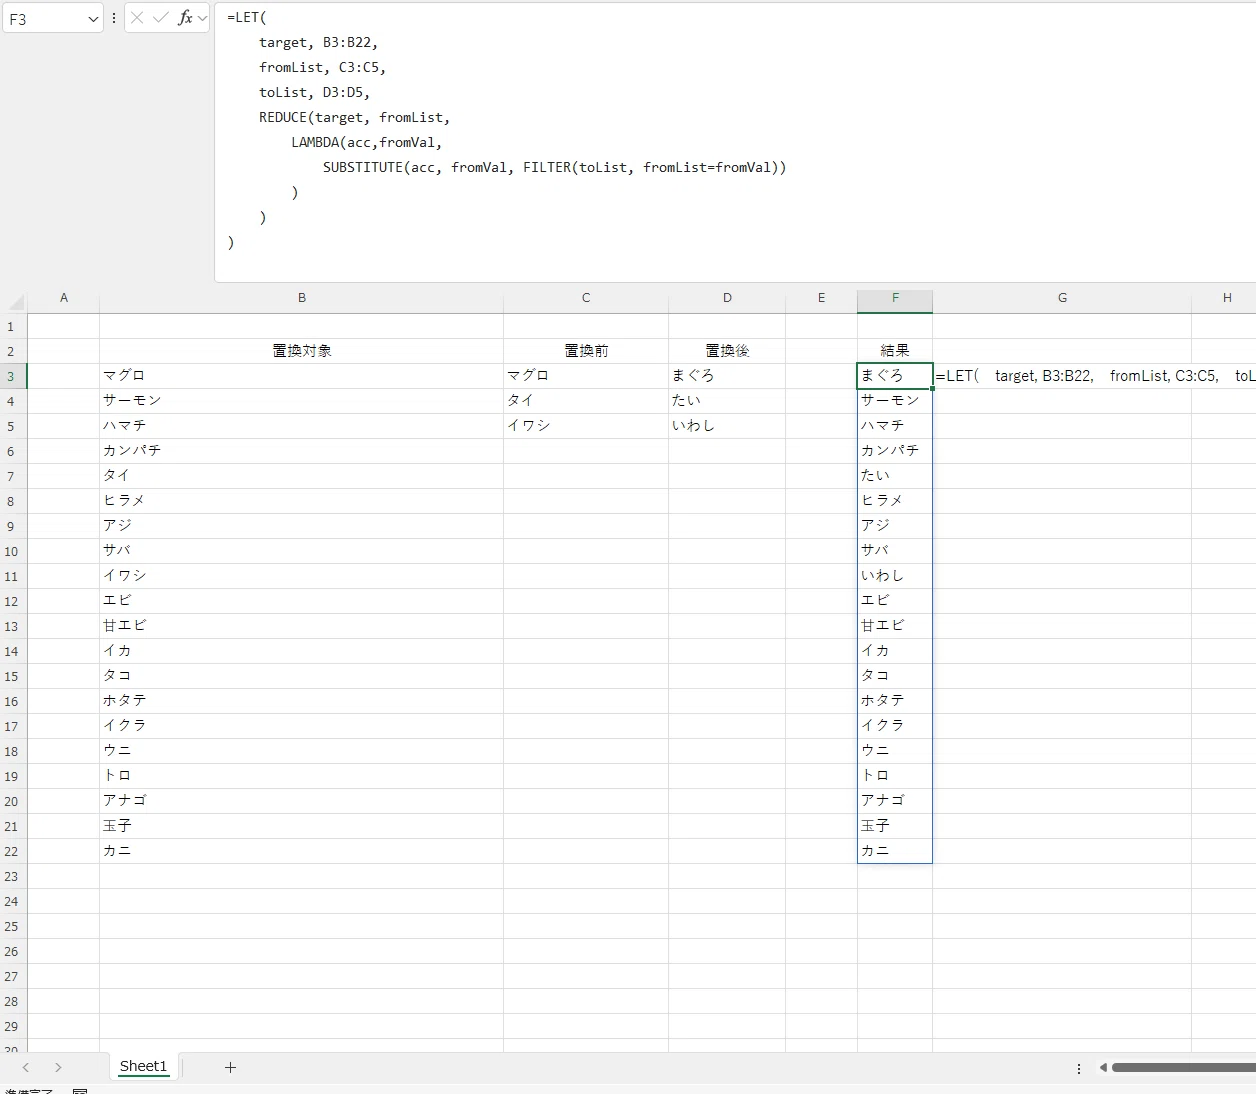
Task: Select result cell F7 たい
Action: (895, 476)
